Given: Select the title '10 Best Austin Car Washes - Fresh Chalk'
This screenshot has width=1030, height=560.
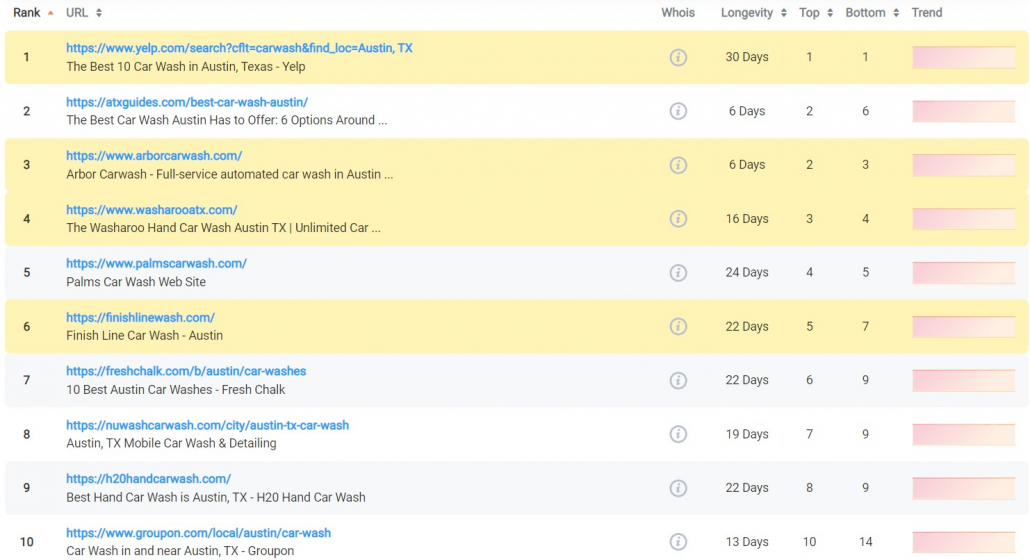Looking at the screenshot, I should 175,389.
